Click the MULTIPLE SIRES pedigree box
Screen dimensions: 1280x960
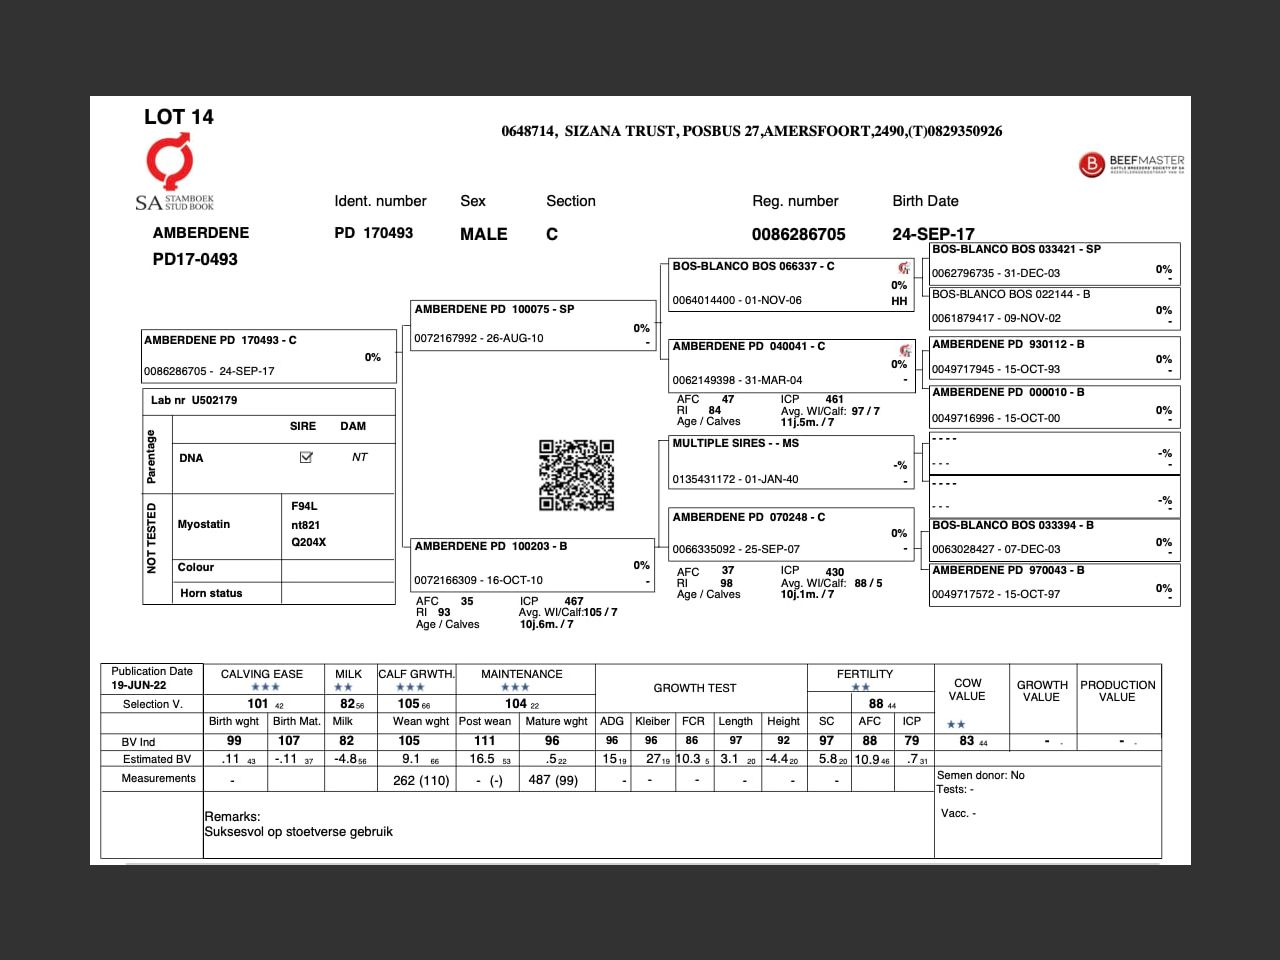pos(790,461)
